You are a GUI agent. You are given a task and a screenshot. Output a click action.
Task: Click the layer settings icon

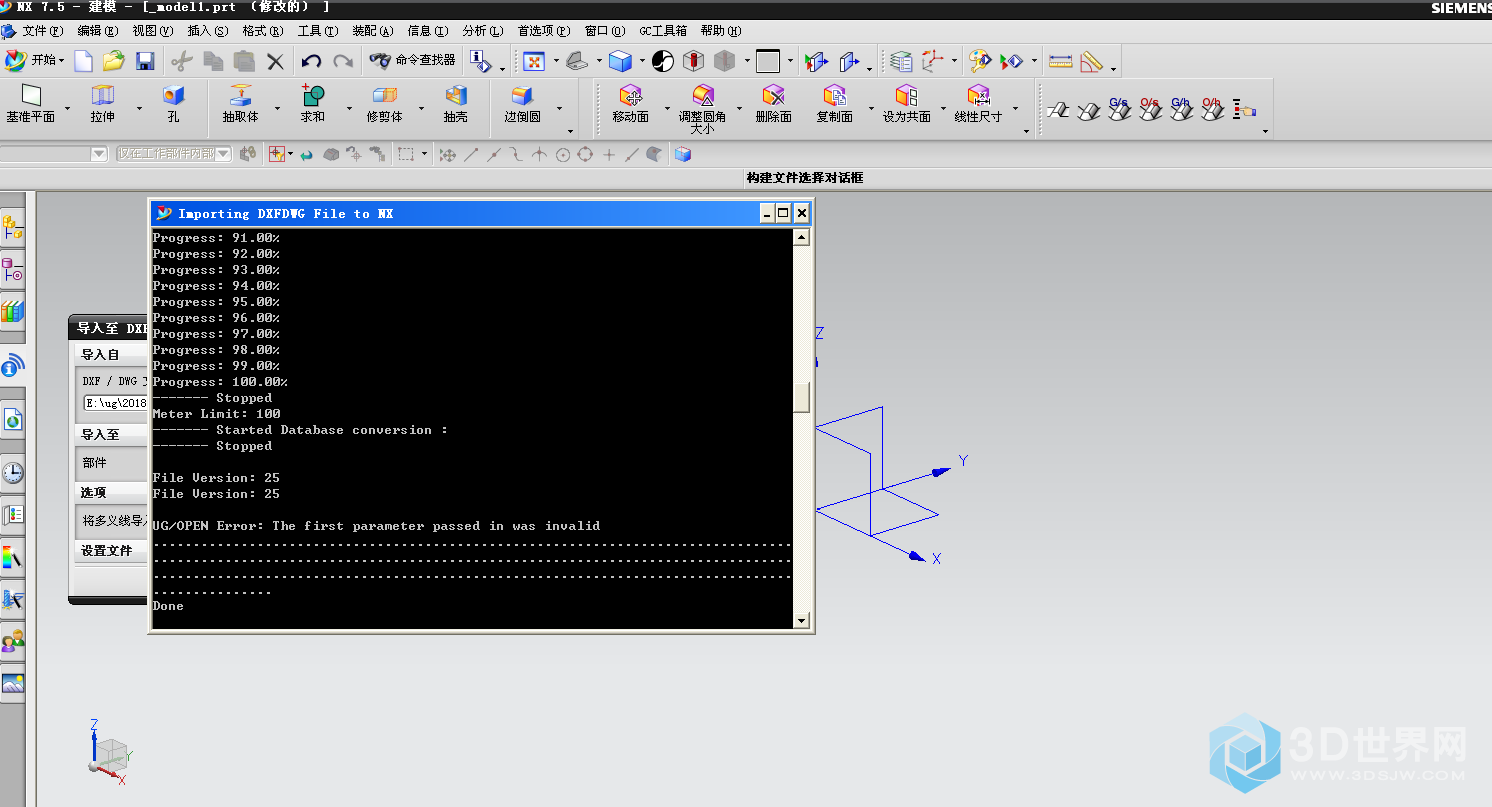(902, 61)
